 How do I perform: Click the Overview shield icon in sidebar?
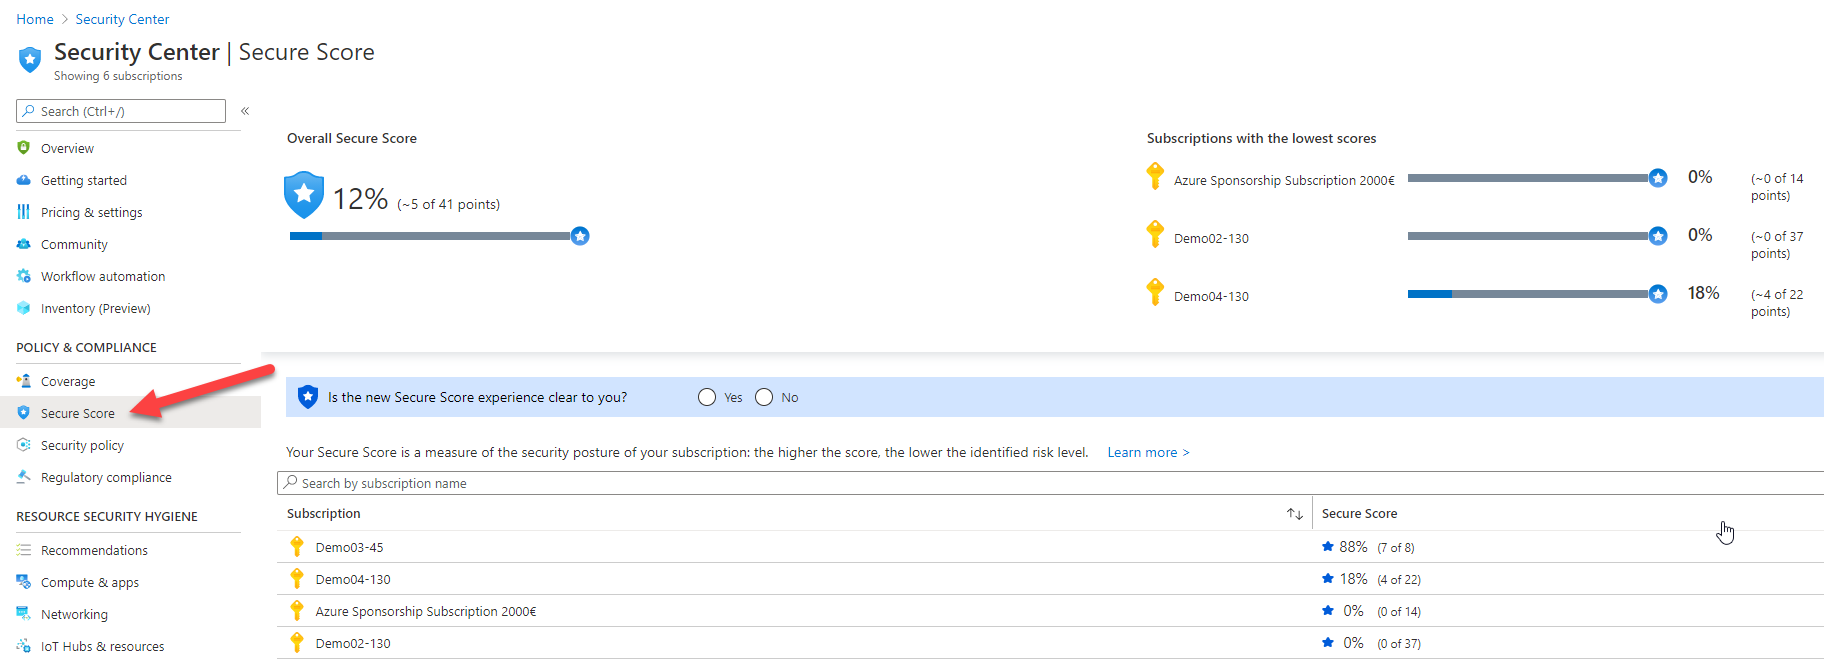24,148
